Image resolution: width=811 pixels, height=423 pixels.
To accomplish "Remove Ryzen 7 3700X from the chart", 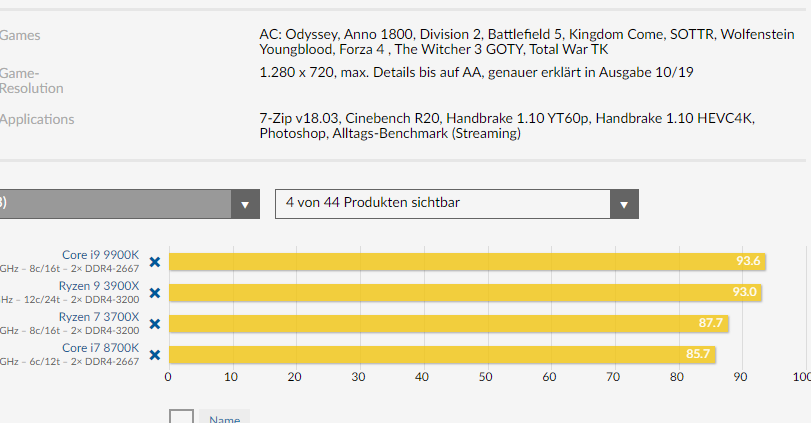I will click(155, 324).
